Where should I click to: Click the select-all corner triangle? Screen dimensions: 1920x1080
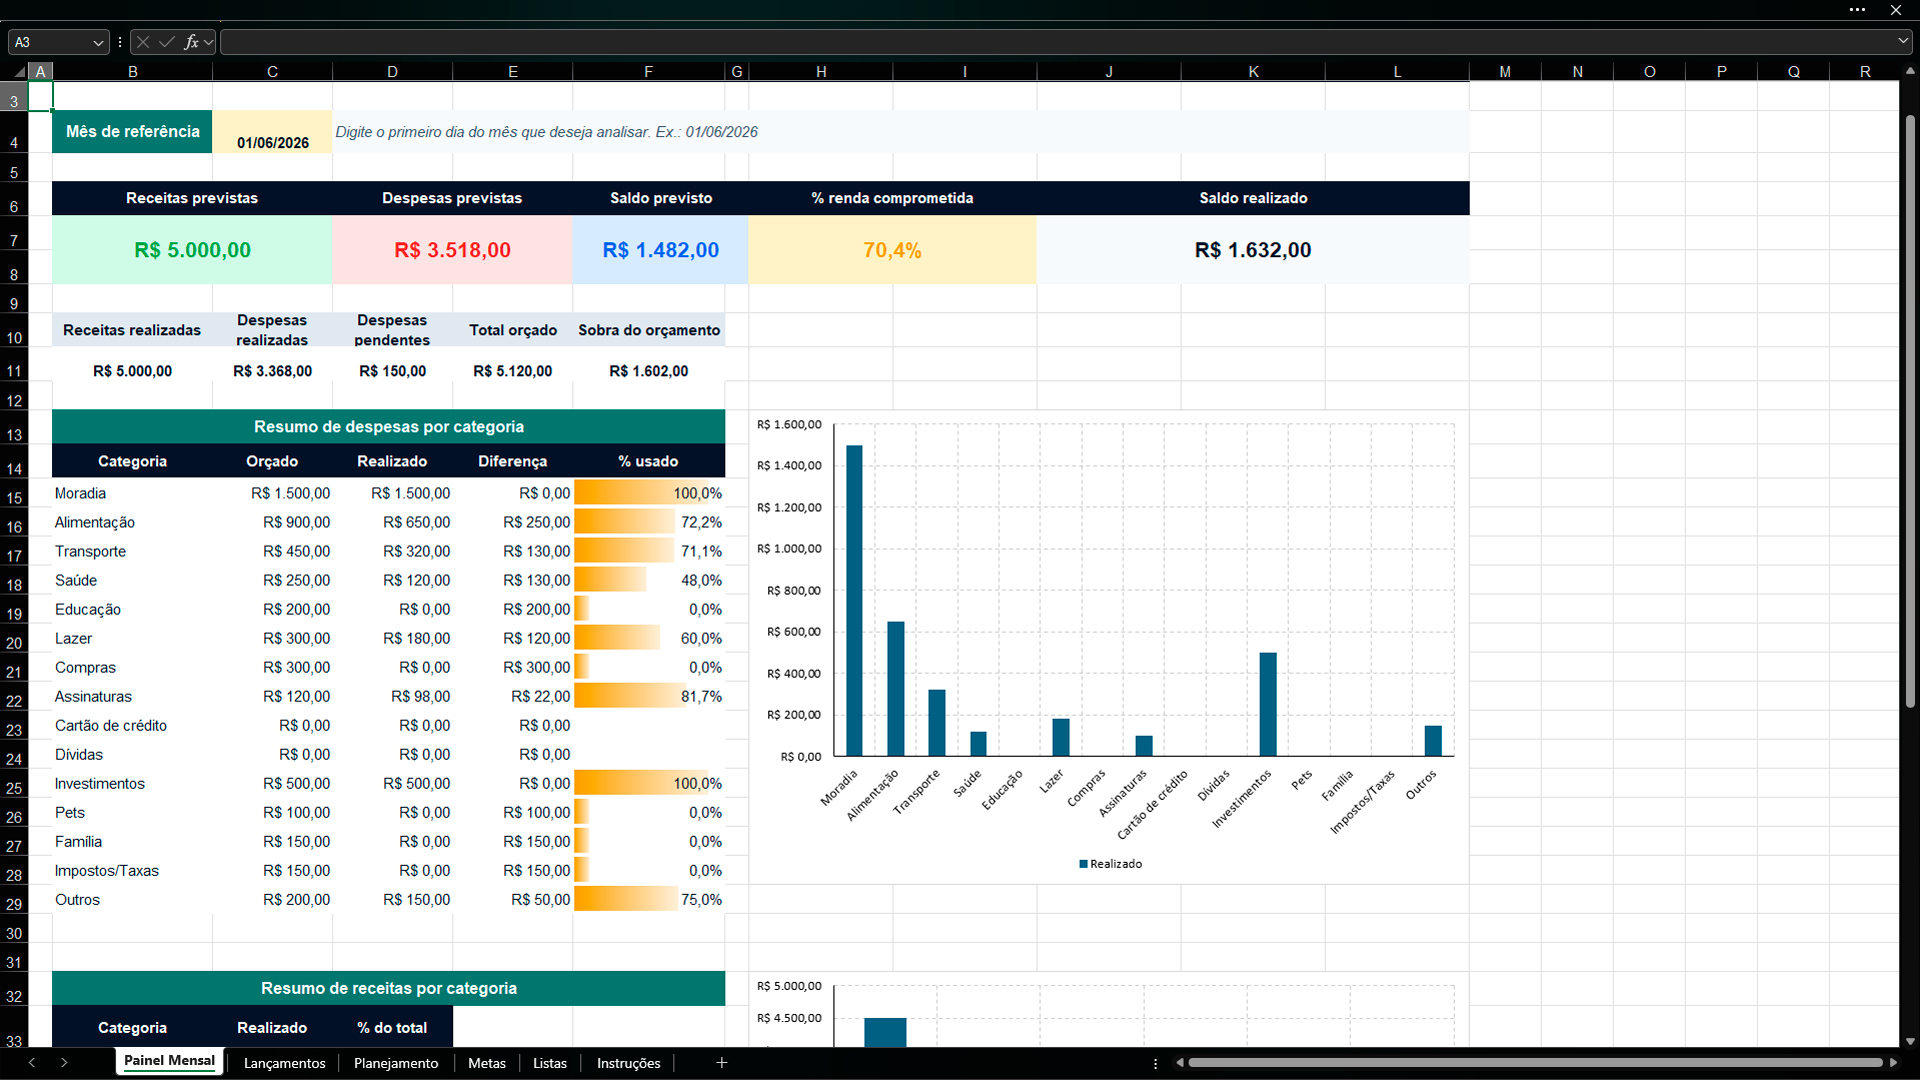[19, 72]
